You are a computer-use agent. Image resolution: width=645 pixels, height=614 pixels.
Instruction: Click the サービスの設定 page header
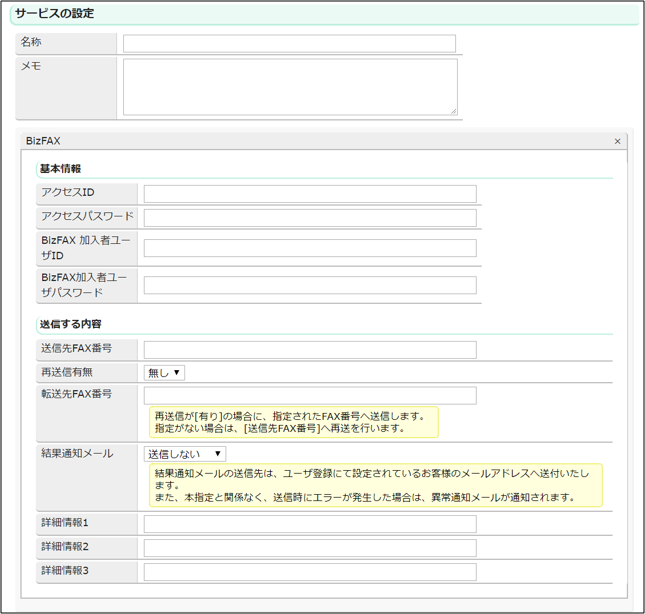(x=57, y=14)
